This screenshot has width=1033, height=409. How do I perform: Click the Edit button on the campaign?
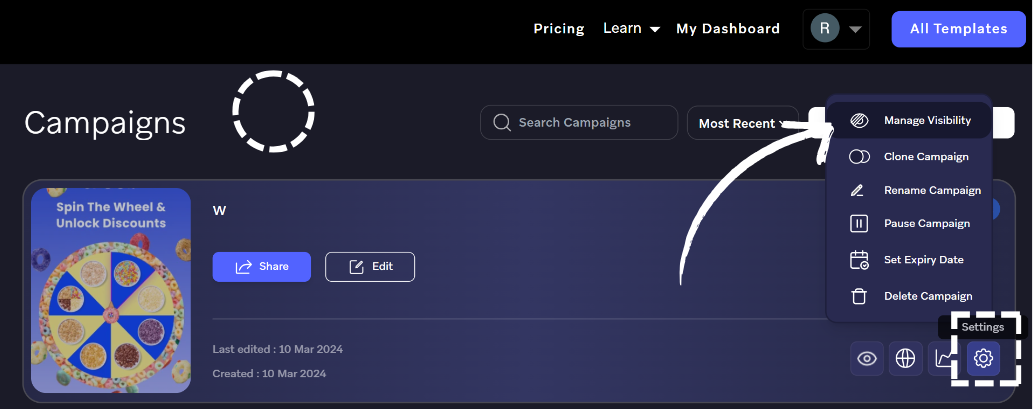[x=370, y=267]
